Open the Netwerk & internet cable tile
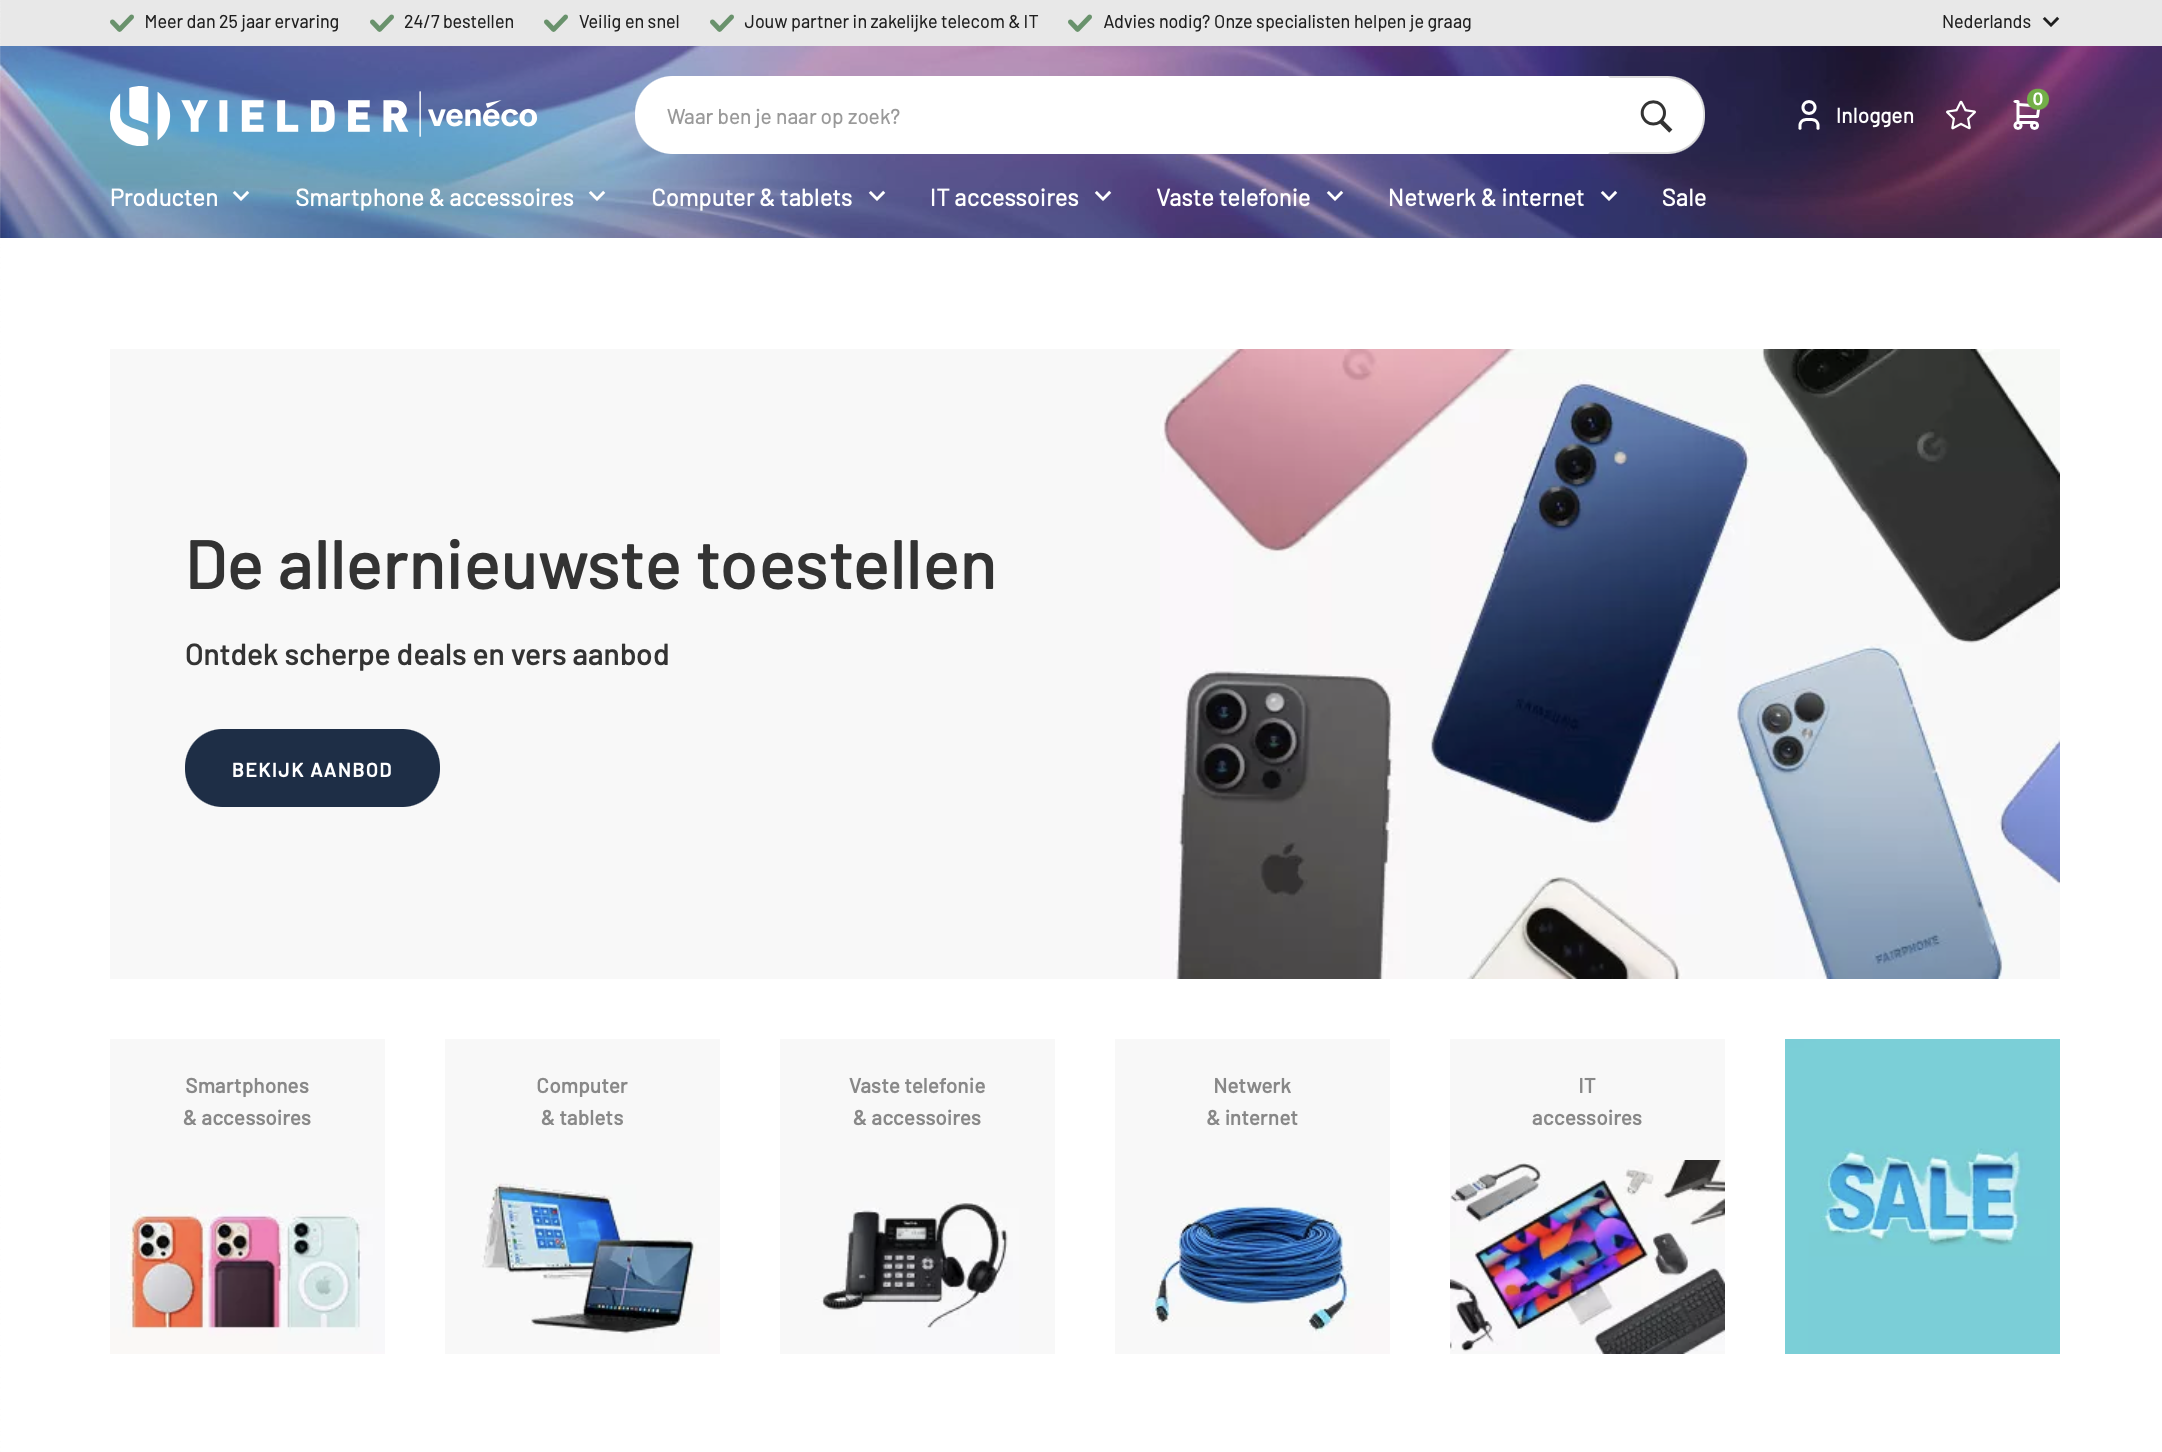 [1252, 1196]
